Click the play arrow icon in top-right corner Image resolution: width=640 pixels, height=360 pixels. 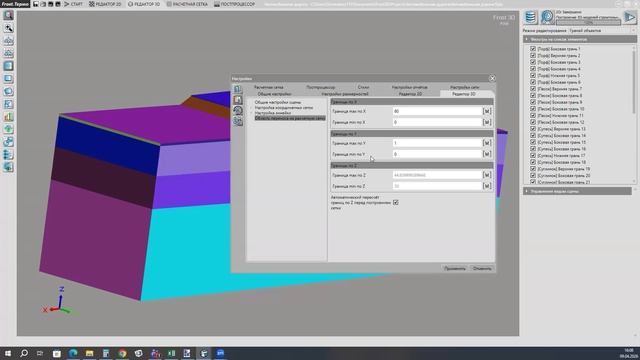[630, 17]
